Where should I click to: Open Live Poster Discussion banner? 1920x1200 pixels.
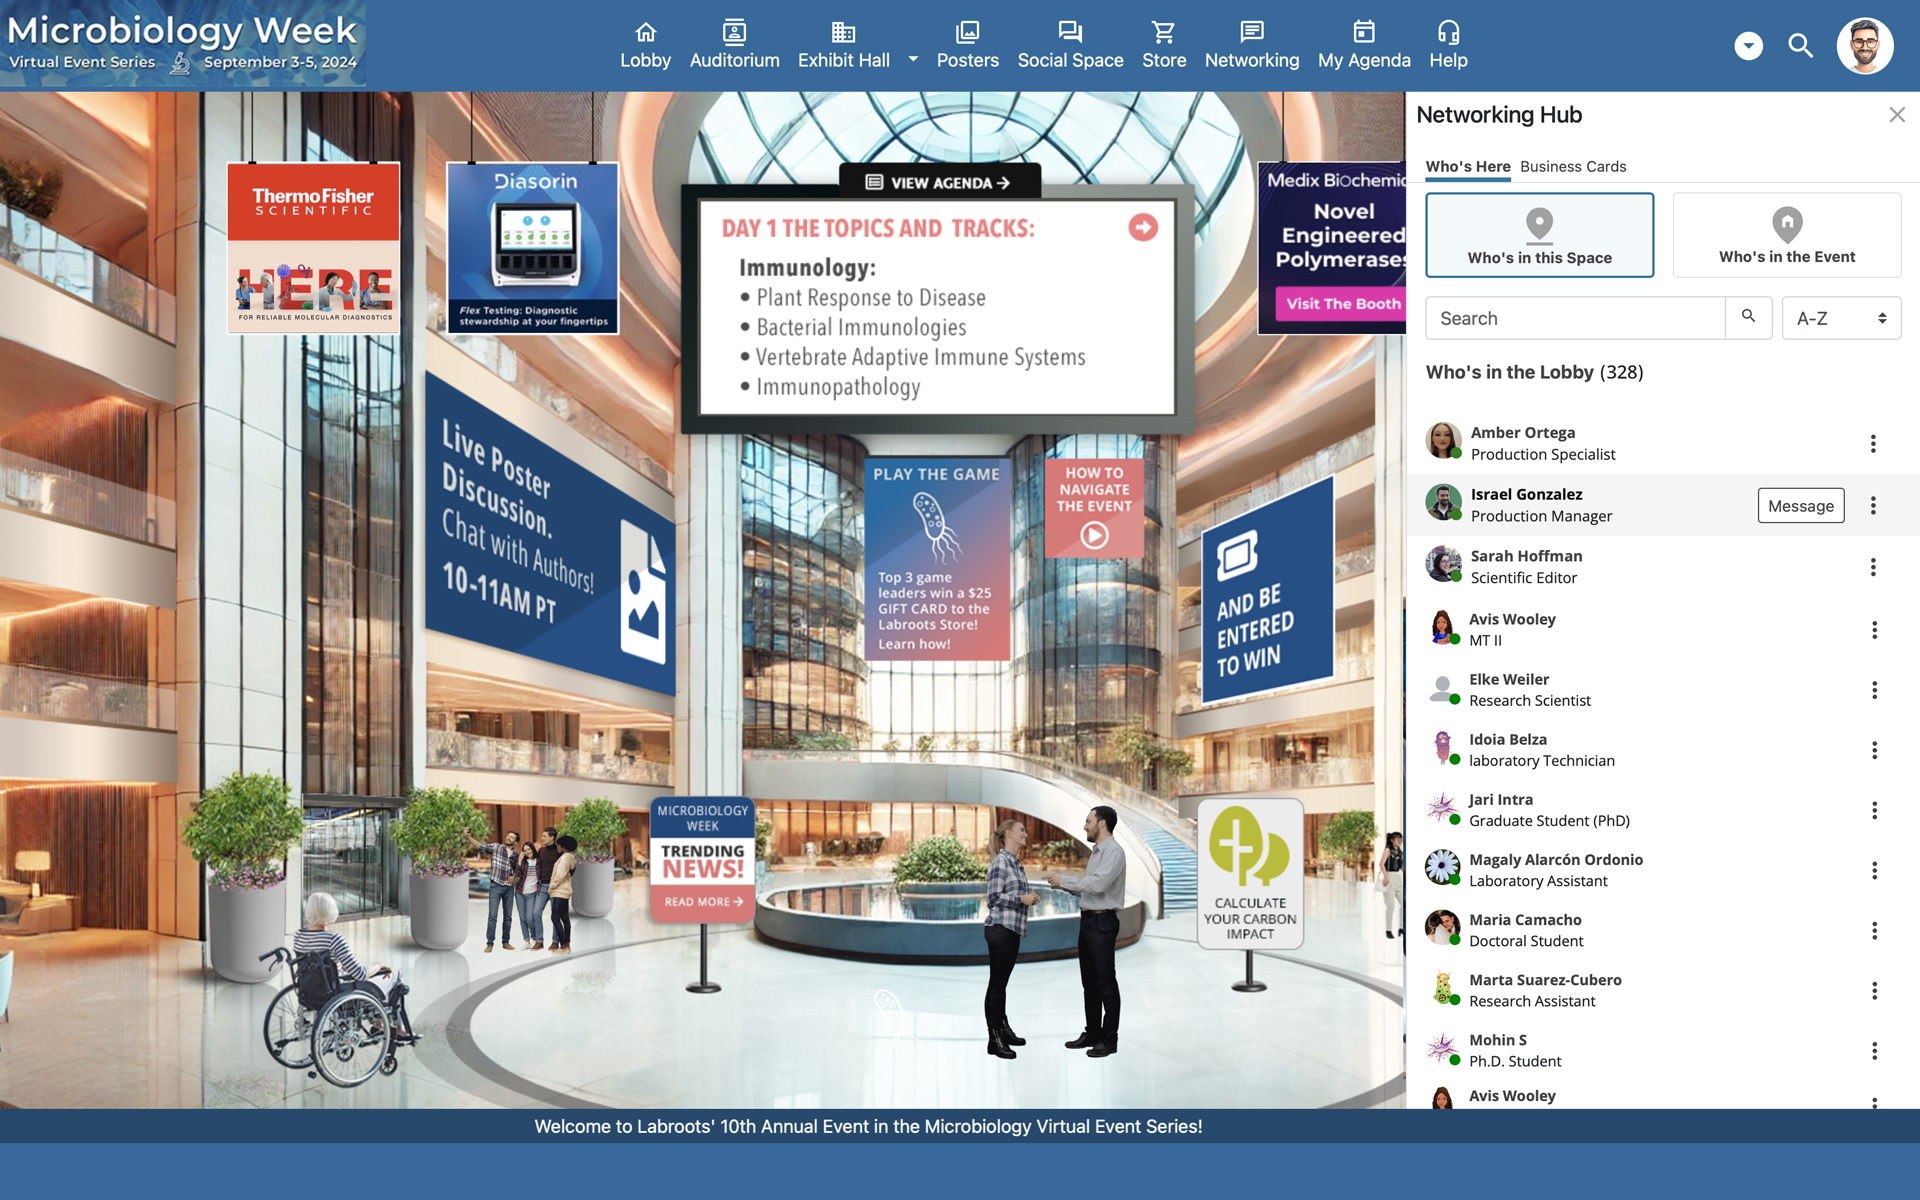click(548, 535)
